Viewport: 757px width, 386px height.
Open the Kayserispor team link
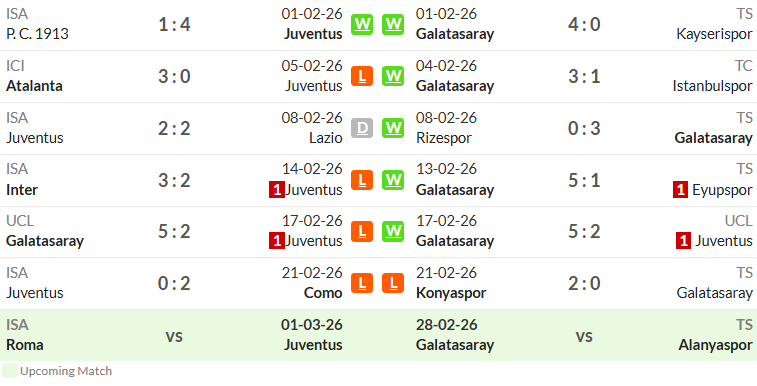tap(714, 34)
